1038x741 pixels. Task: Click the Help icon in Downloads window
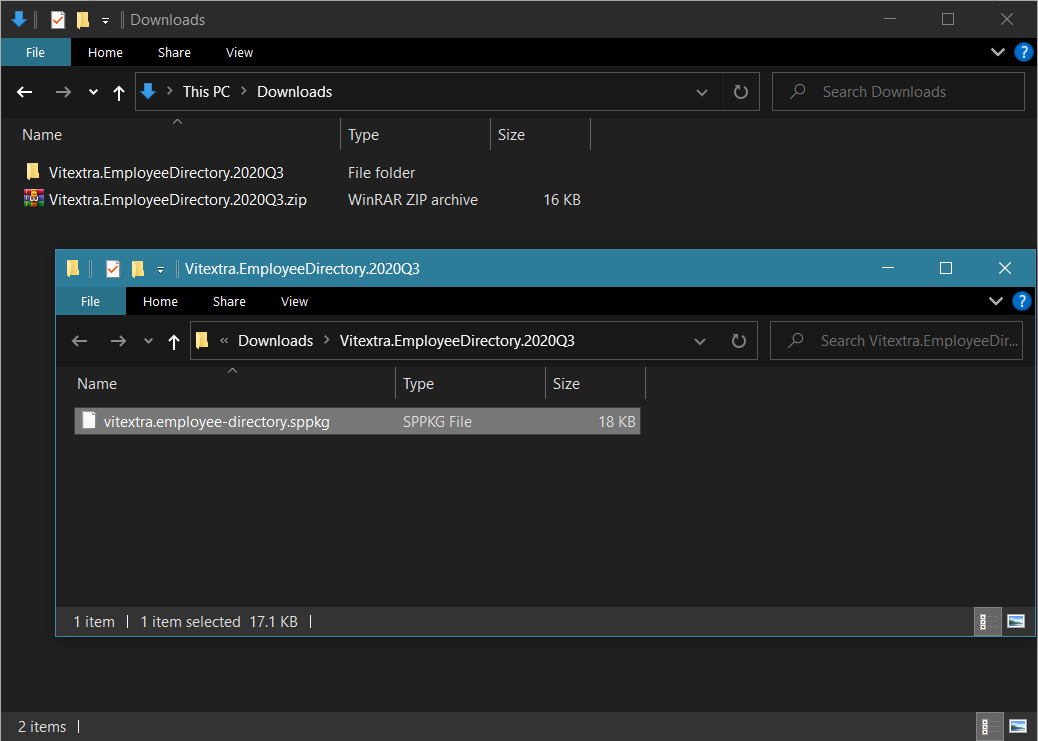click(x=1023, y=52)
